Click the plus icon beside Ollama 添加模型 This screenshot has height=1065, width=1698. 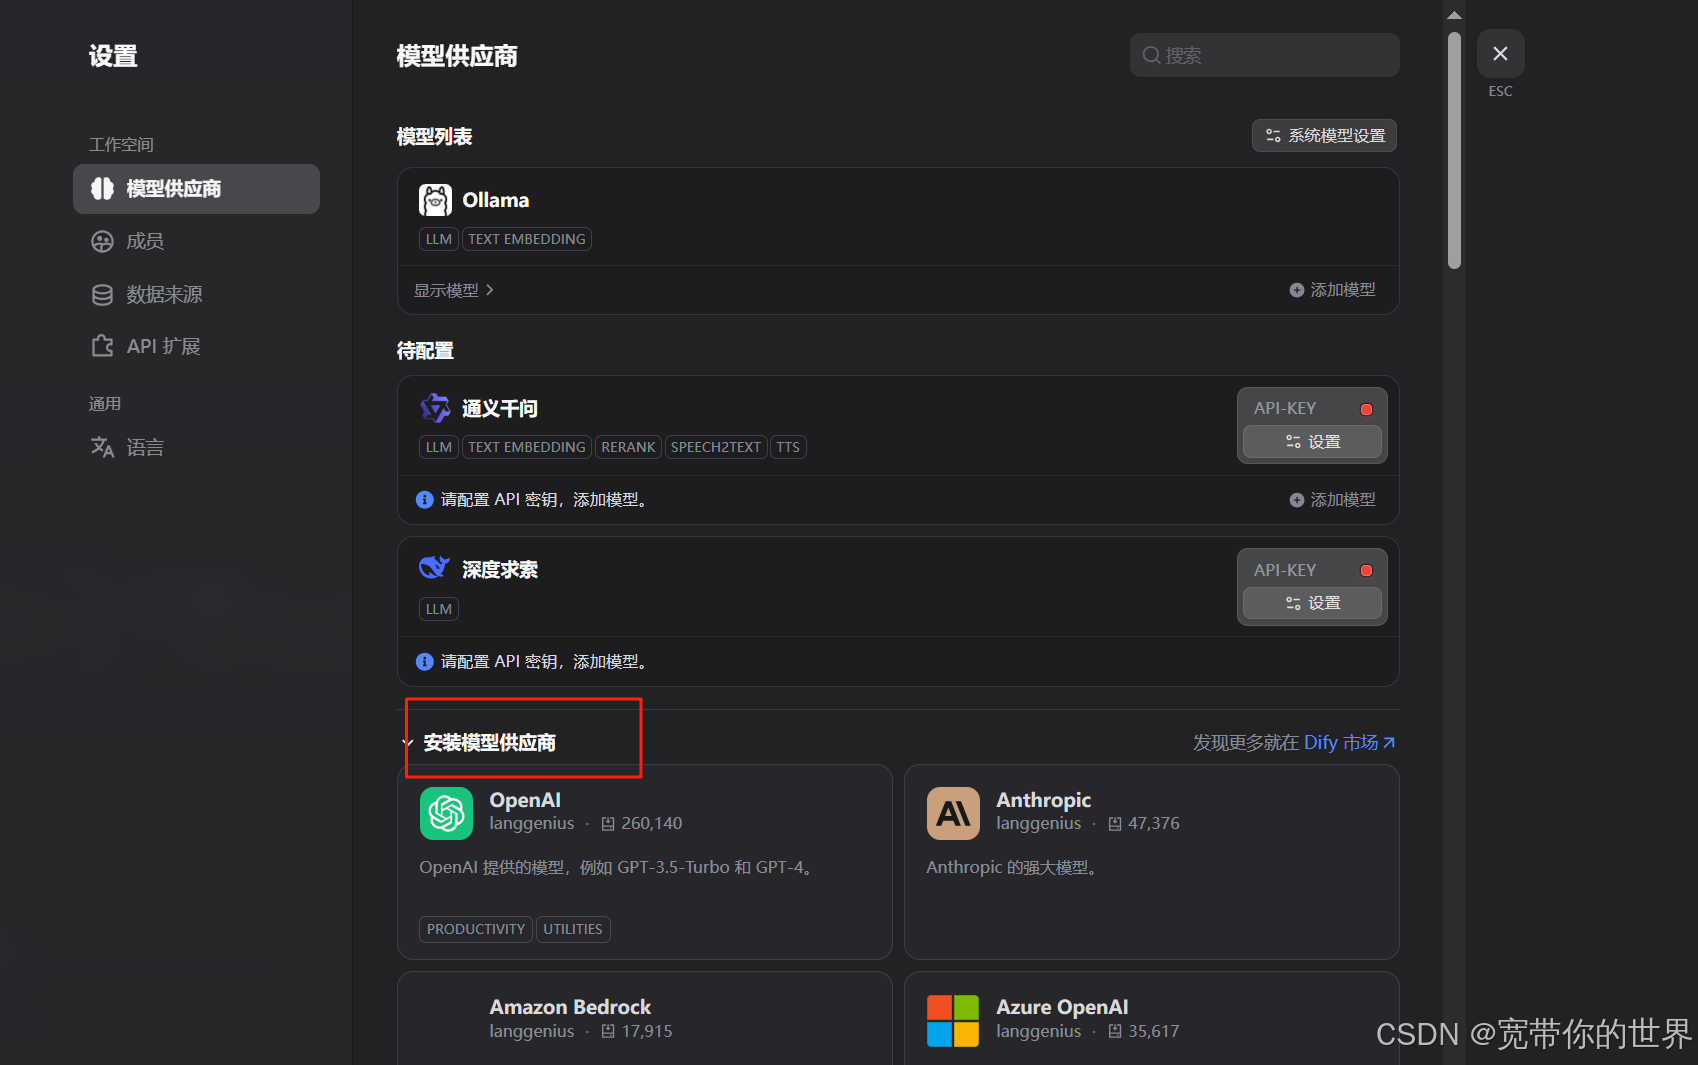[1297, 290]
